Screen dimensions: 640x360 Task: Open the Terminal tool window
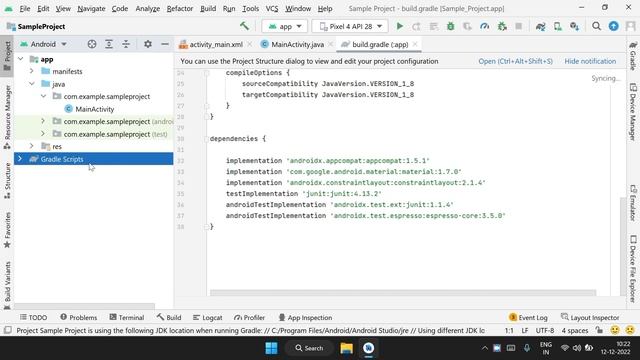[127, 317]
